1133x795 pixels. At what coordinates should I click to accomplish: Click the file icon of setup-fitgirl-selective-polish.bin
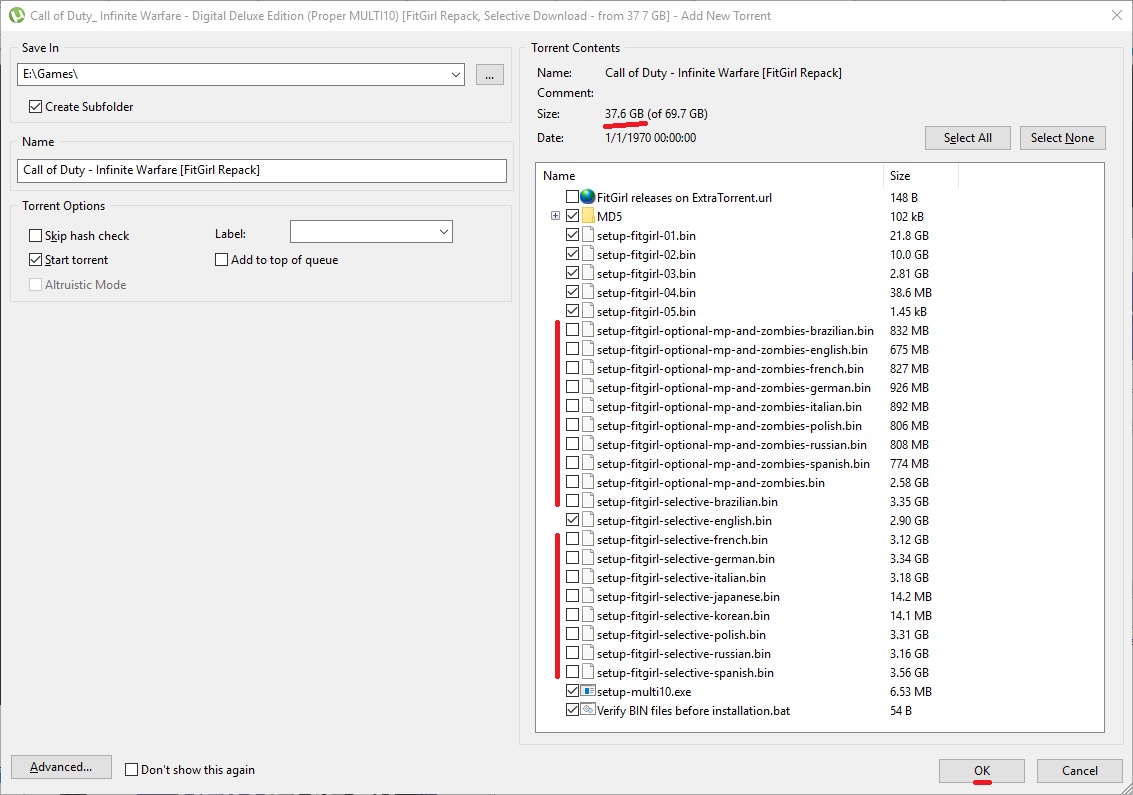(587, 634)
